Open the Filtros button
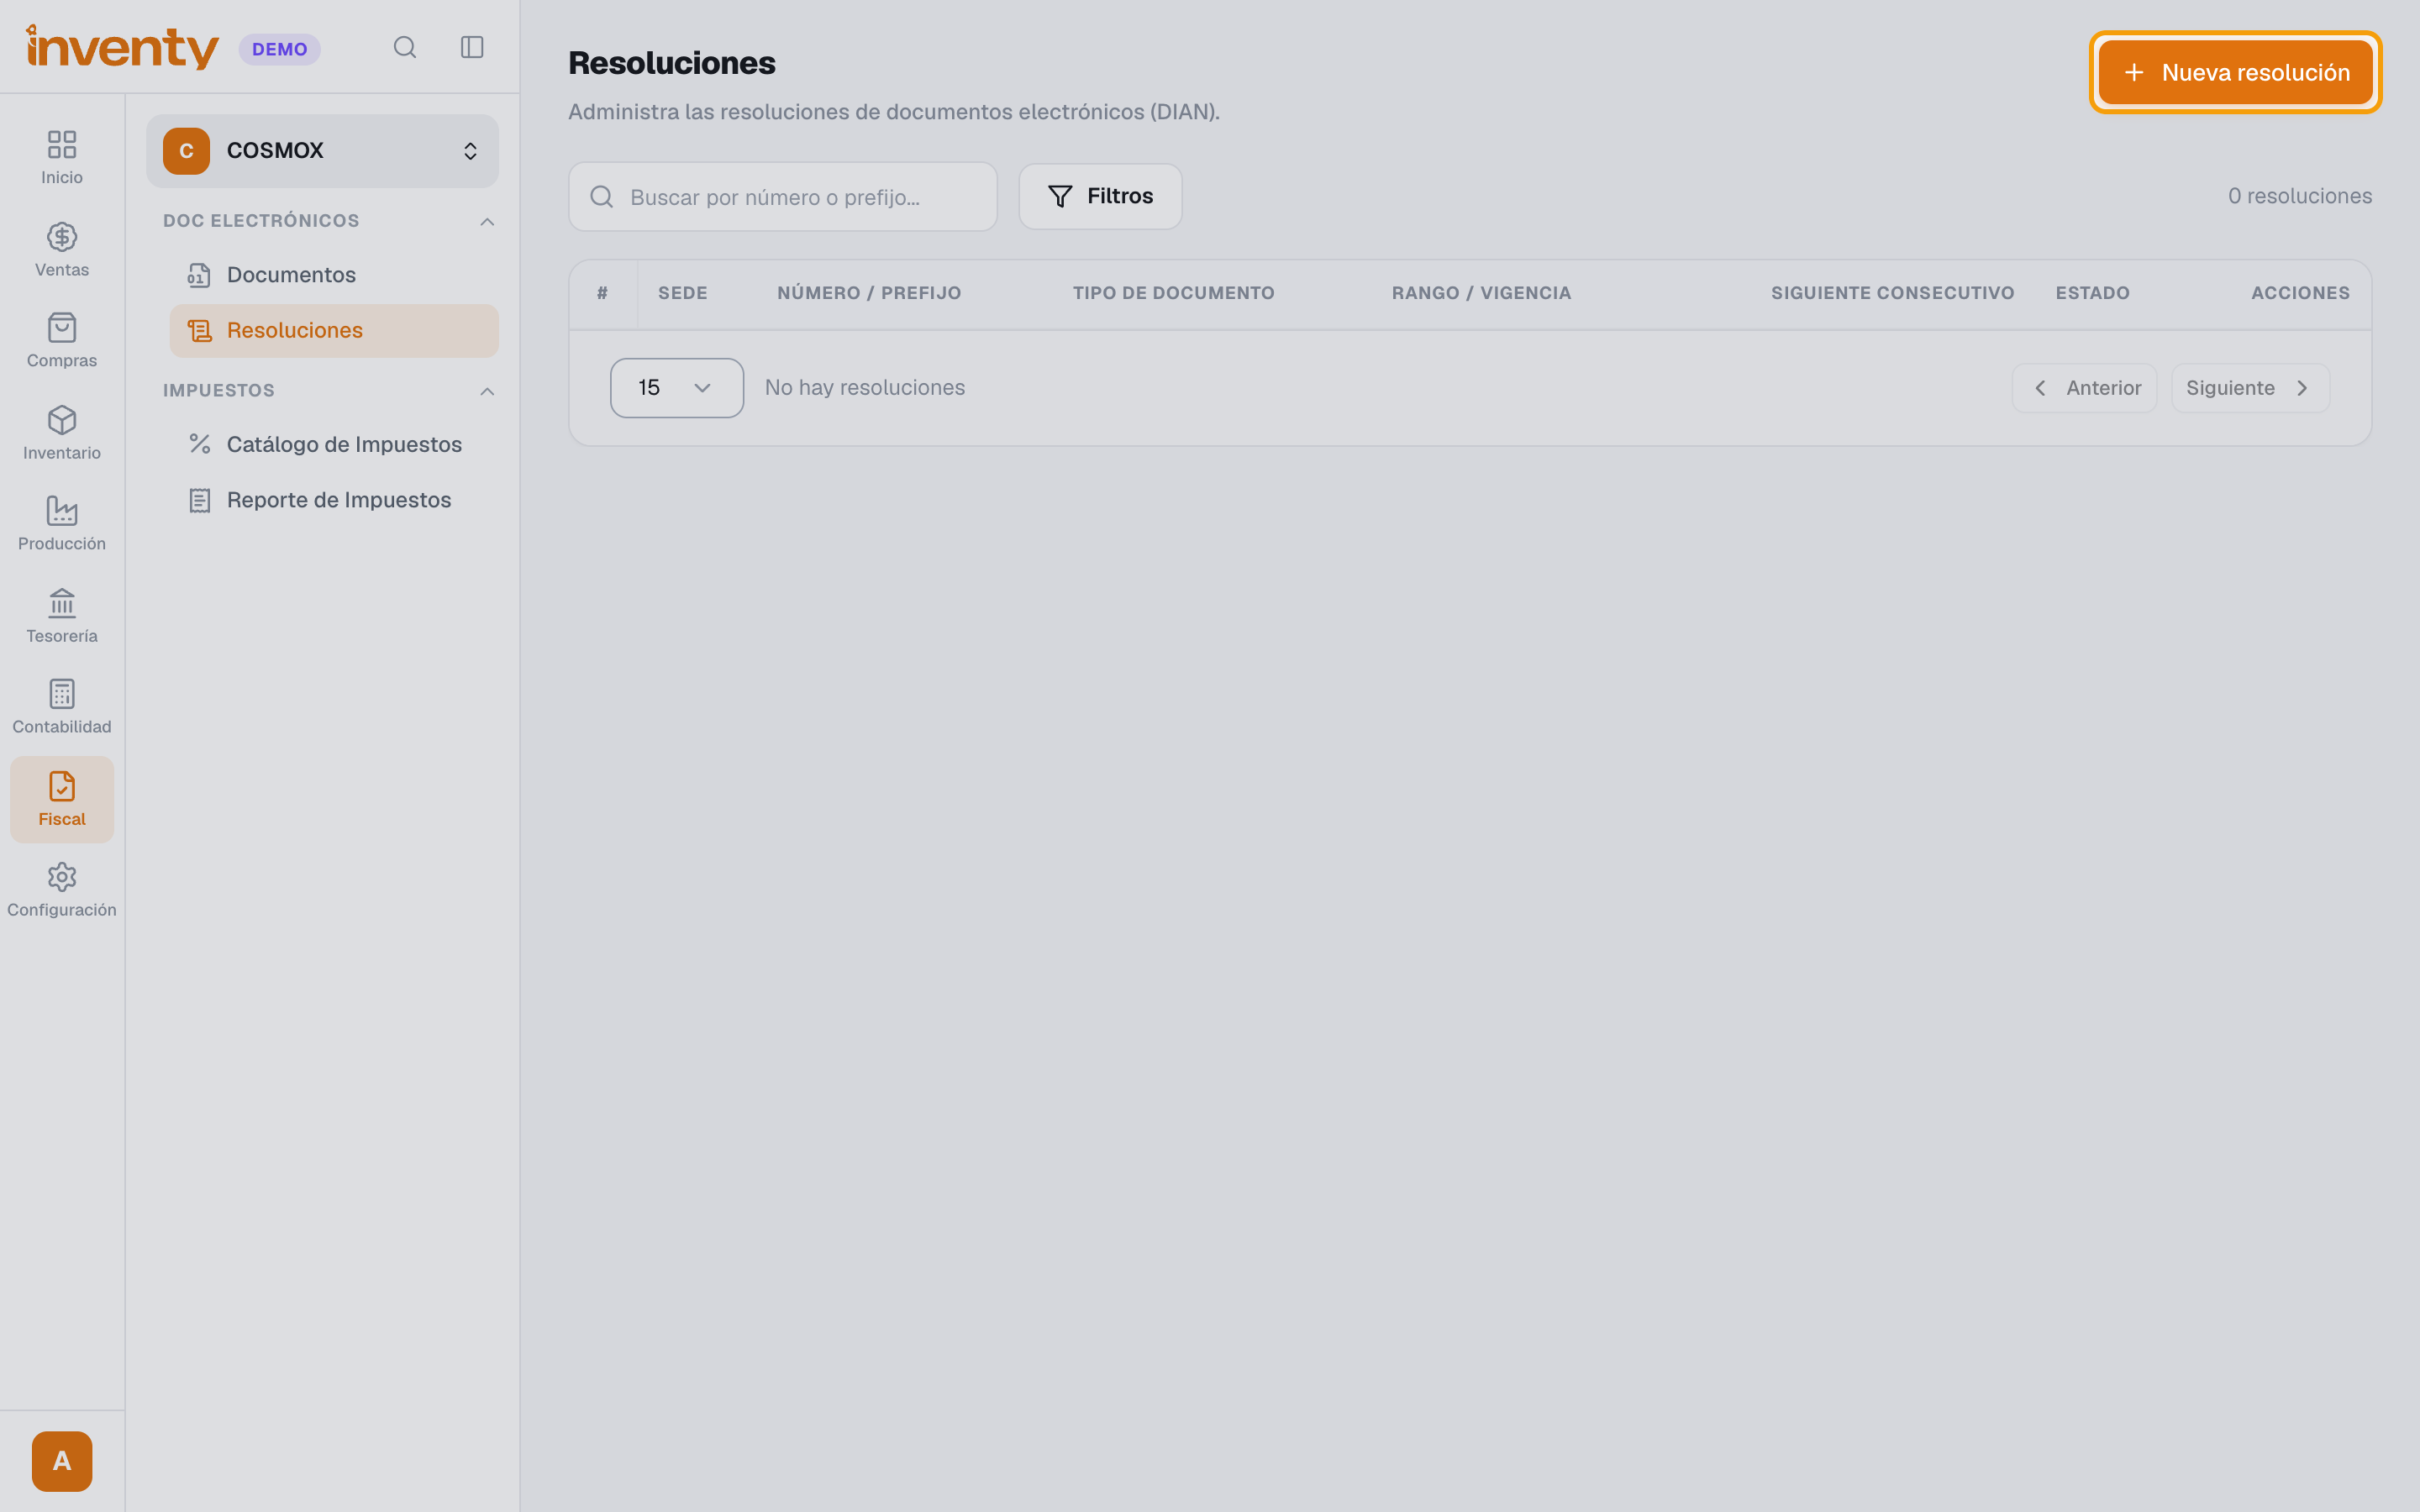This screenshot has width=2420, height=1512. pos(1100,197)
